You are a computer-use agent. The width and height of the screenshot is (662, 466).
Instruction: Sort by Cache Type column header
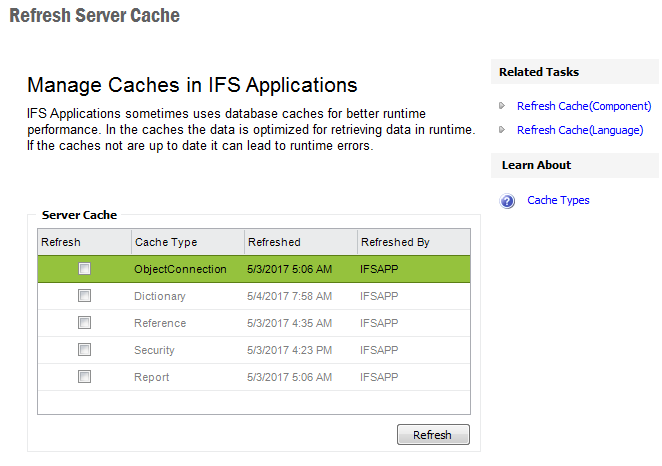(188, 242)
